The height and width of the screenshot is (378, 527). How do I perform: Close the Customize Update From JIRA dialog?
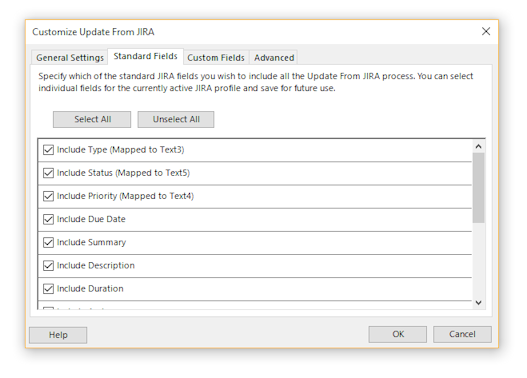tap(486, 32)
